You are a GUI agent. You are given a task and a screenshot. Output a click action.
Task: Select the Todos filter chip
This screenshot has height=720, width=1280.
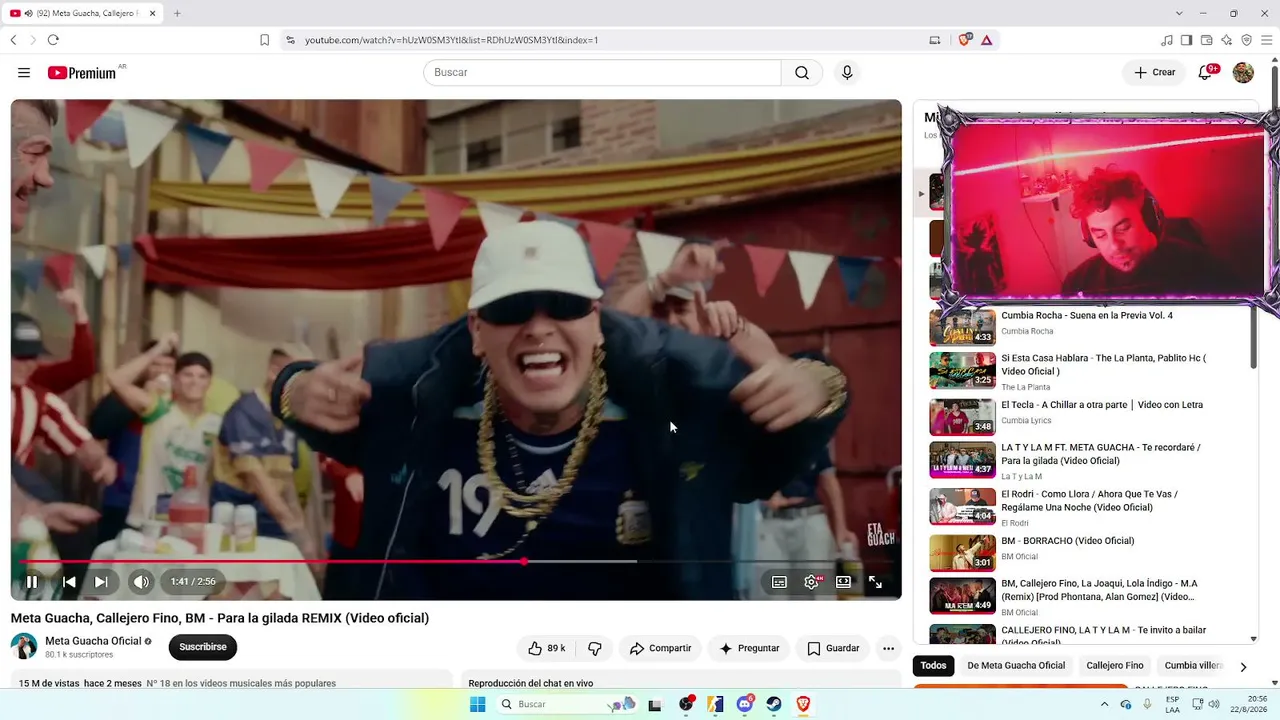click(x=933, y=666)
